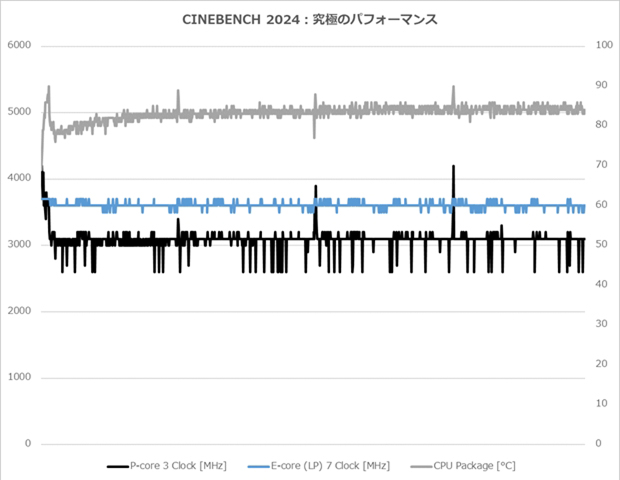Click the P-core clock spike near 4200 MHz
The width and height of the screenshot is (620, 480).
point(453,167)
